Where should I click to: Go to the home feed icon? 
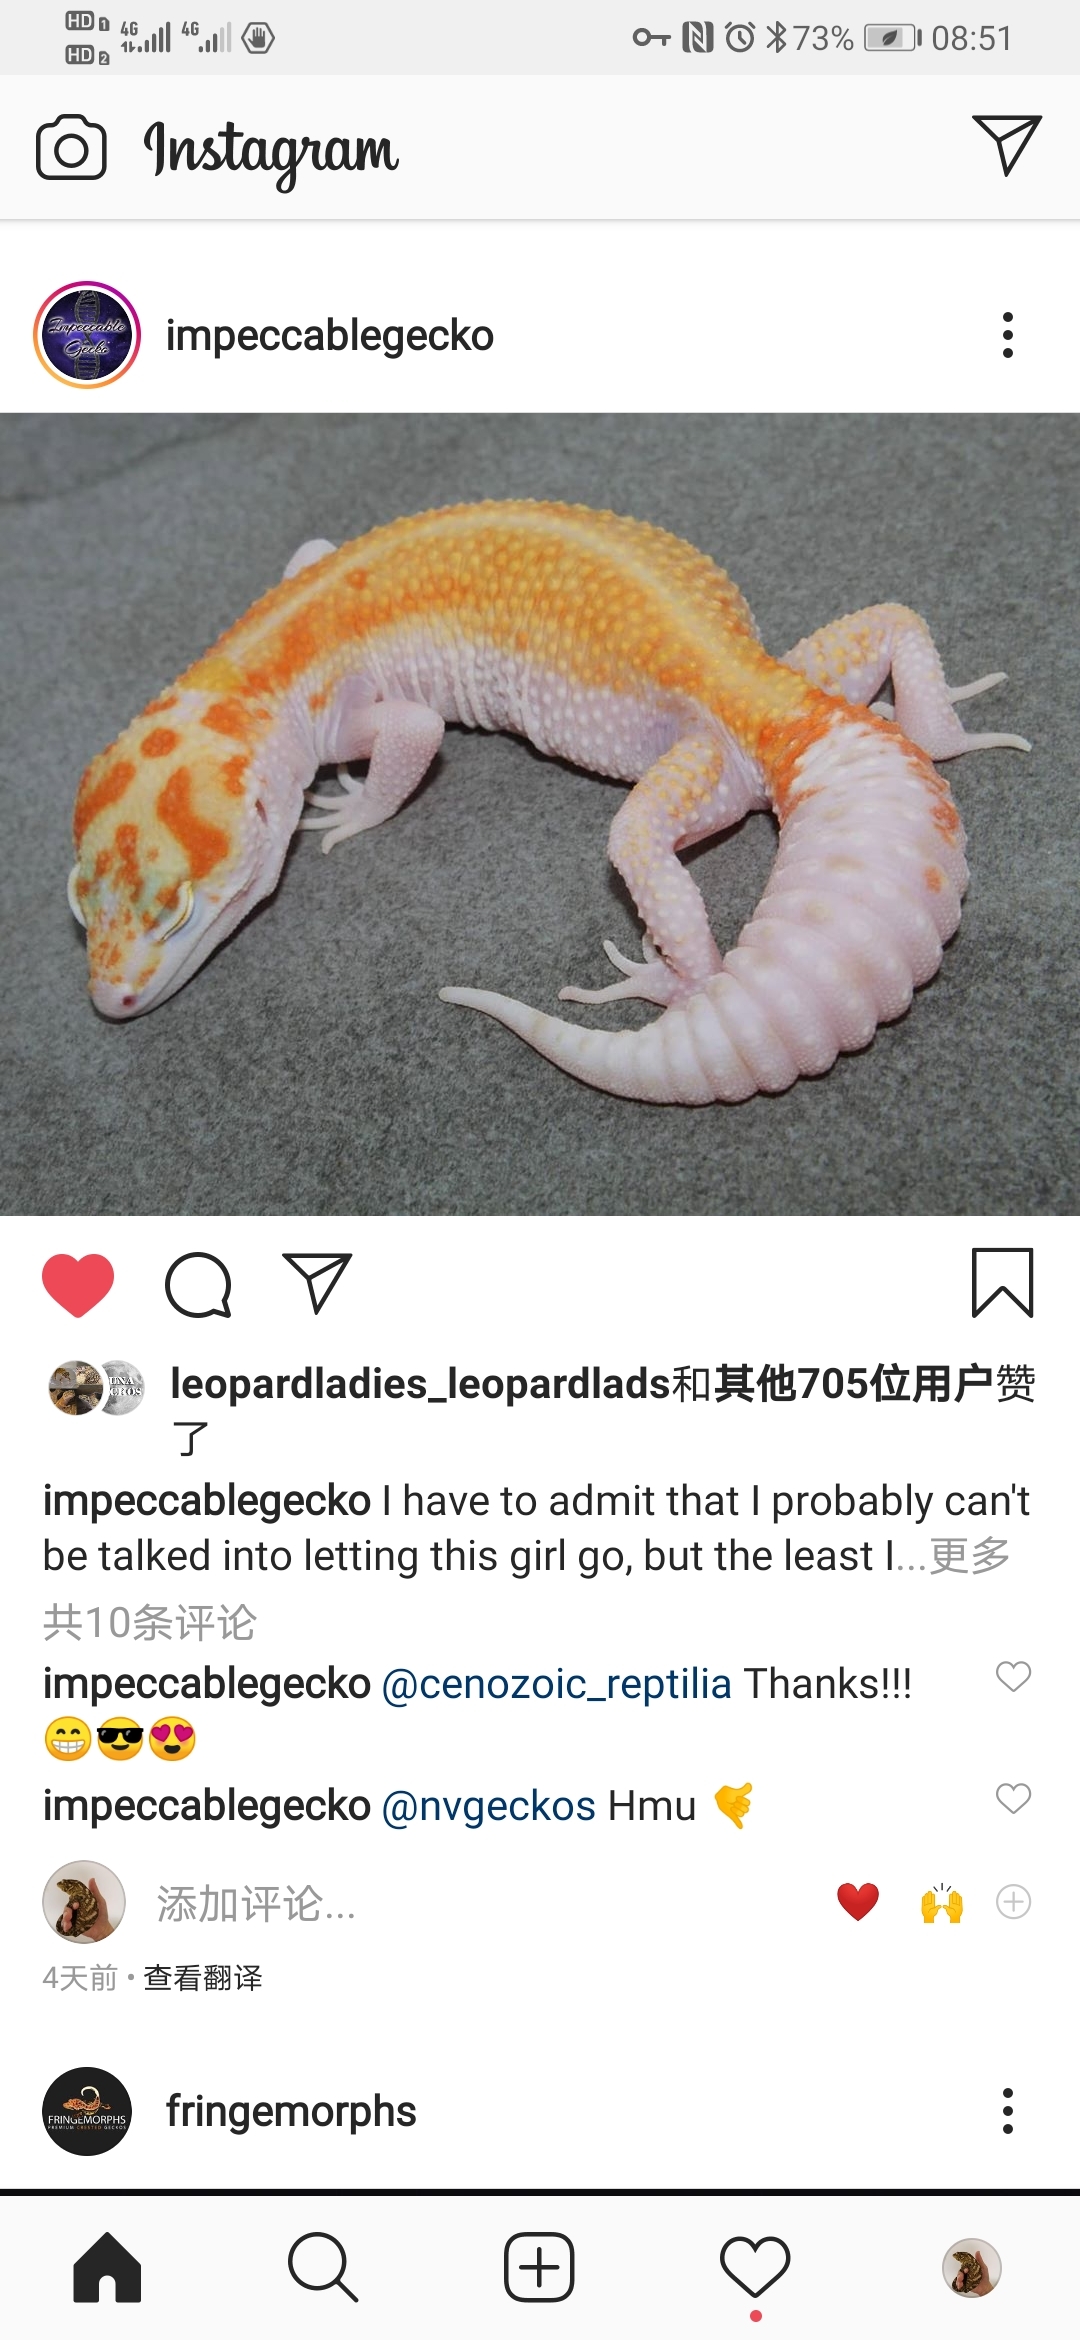tap(107, 2267)
